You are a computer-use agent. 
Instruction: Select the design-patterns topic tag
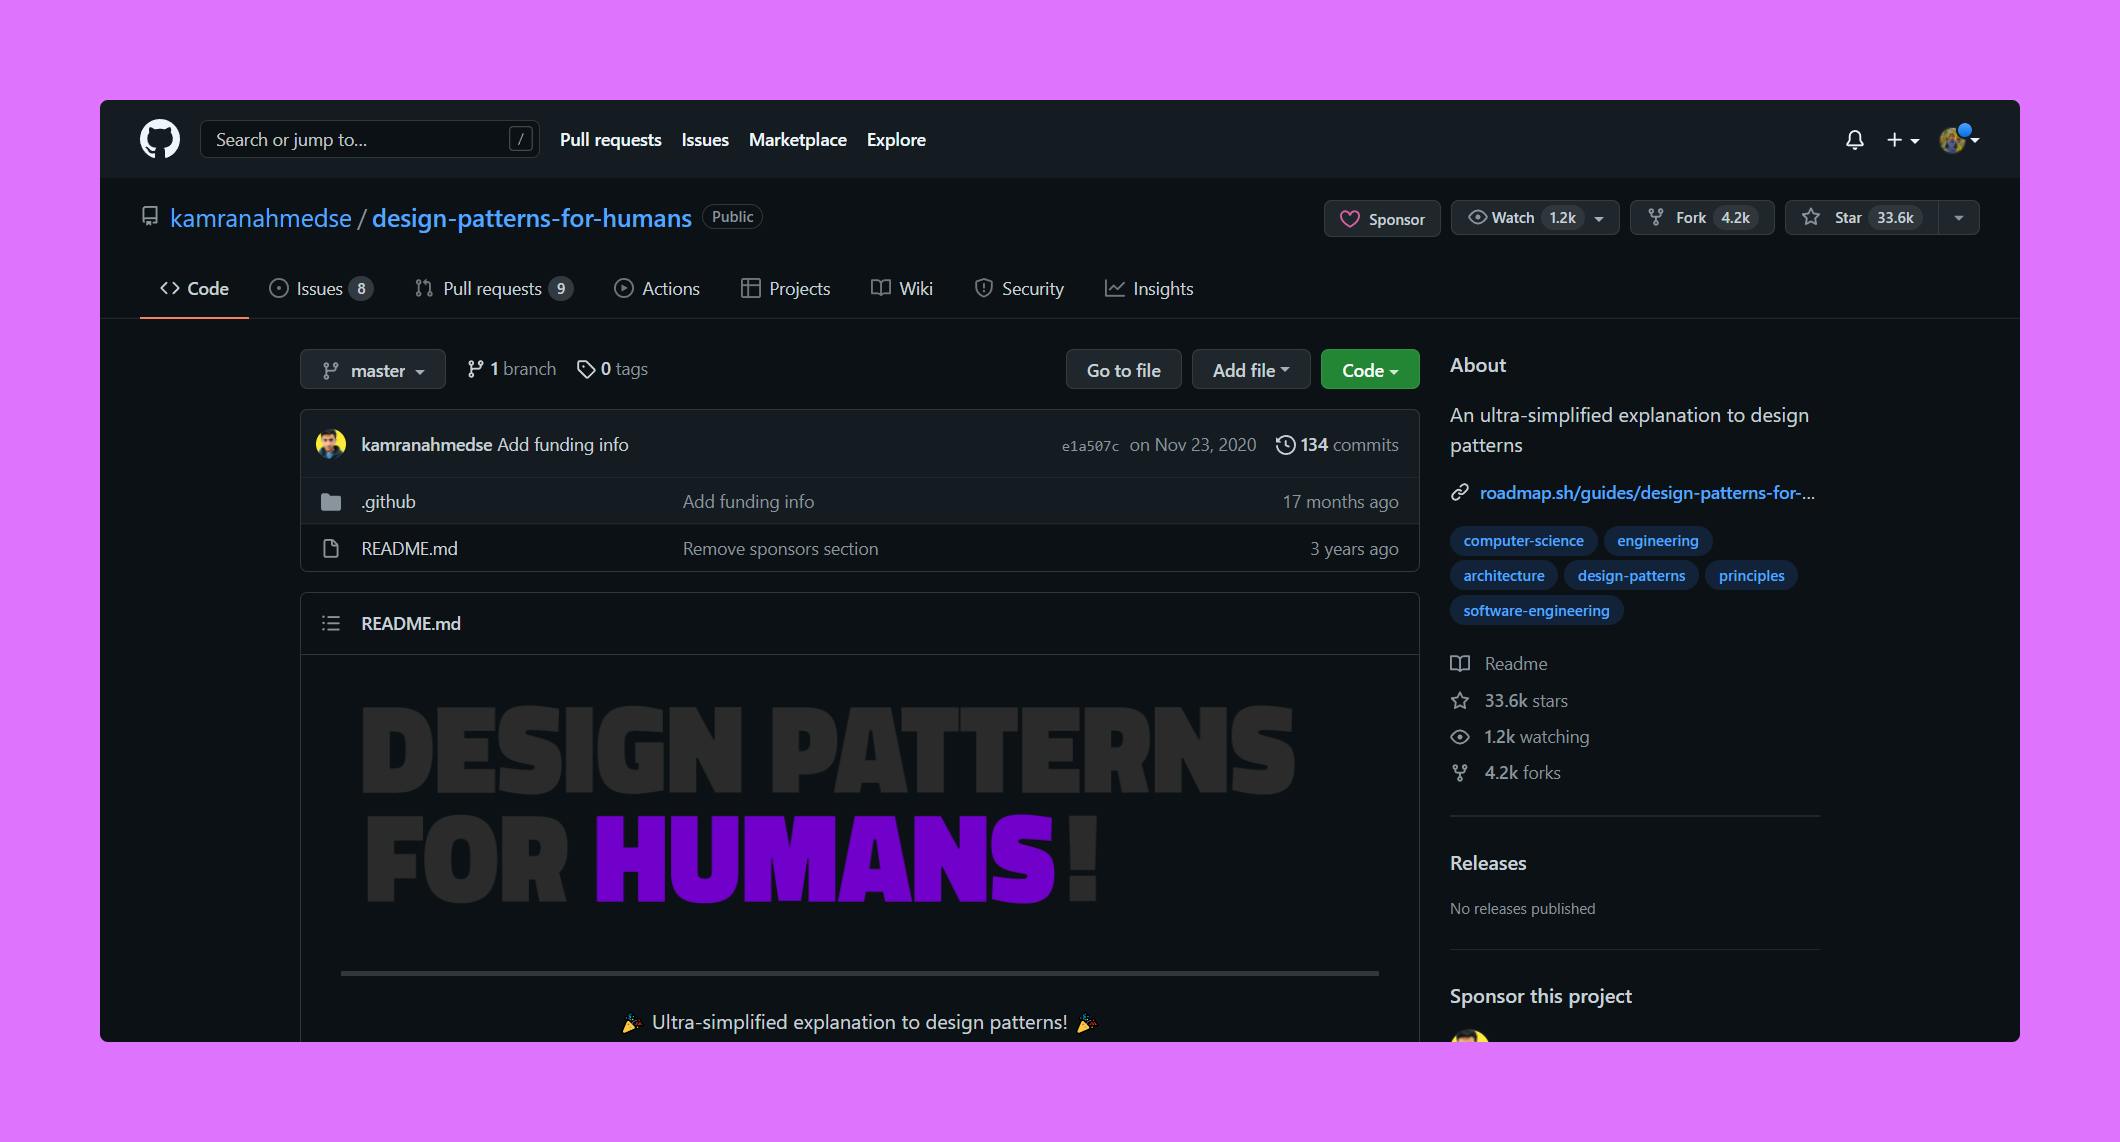click(x=1631, y=576)
